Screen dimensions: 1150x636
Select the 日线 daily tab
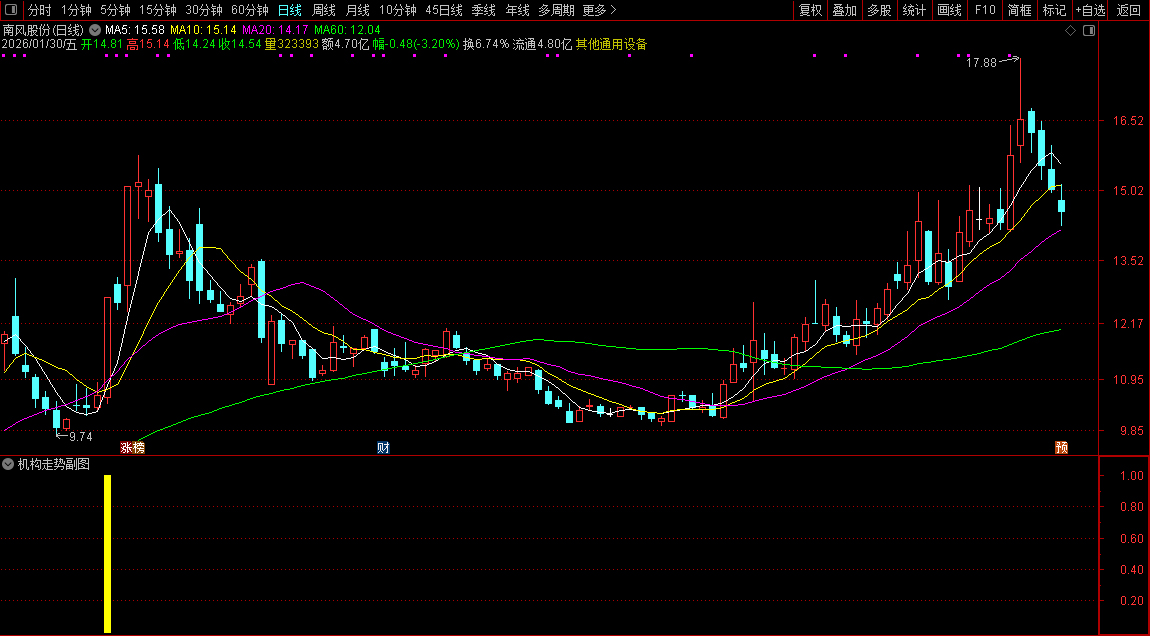tap(290, 10)
